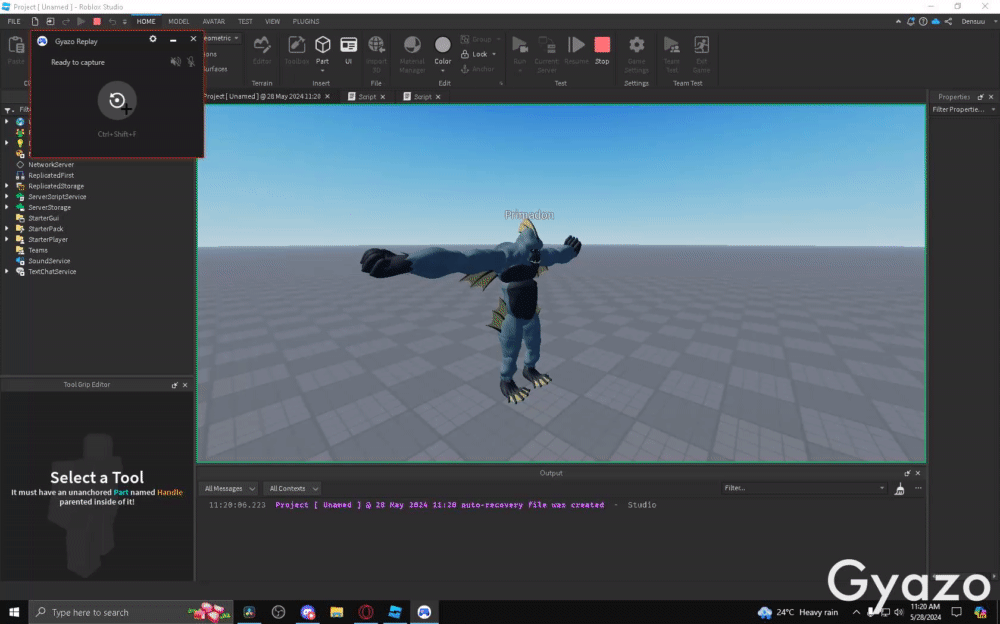The image size is (1000, 624).
Task: Open Output panel options (three dots)
Action: [x=918, y=488]
